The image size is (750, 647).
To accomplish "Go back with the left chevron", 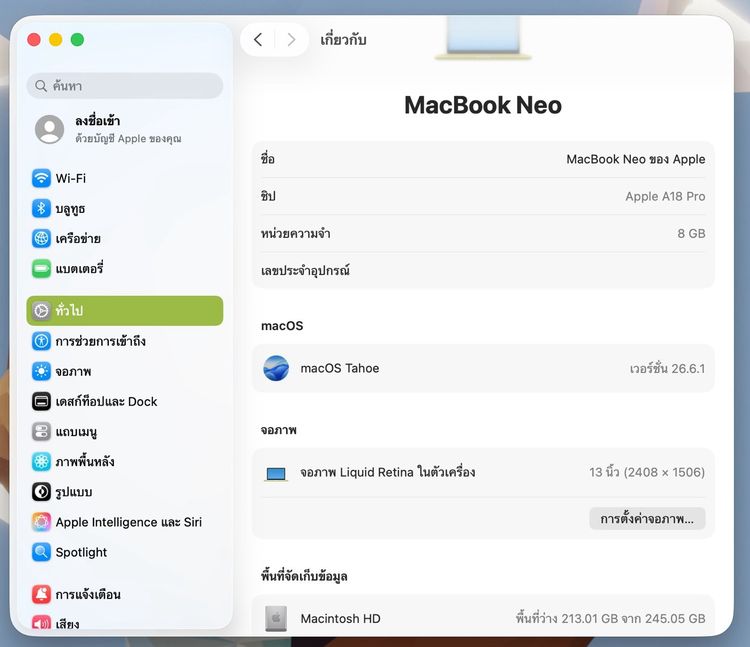I will pyautogui.click(x=258, y=40).
